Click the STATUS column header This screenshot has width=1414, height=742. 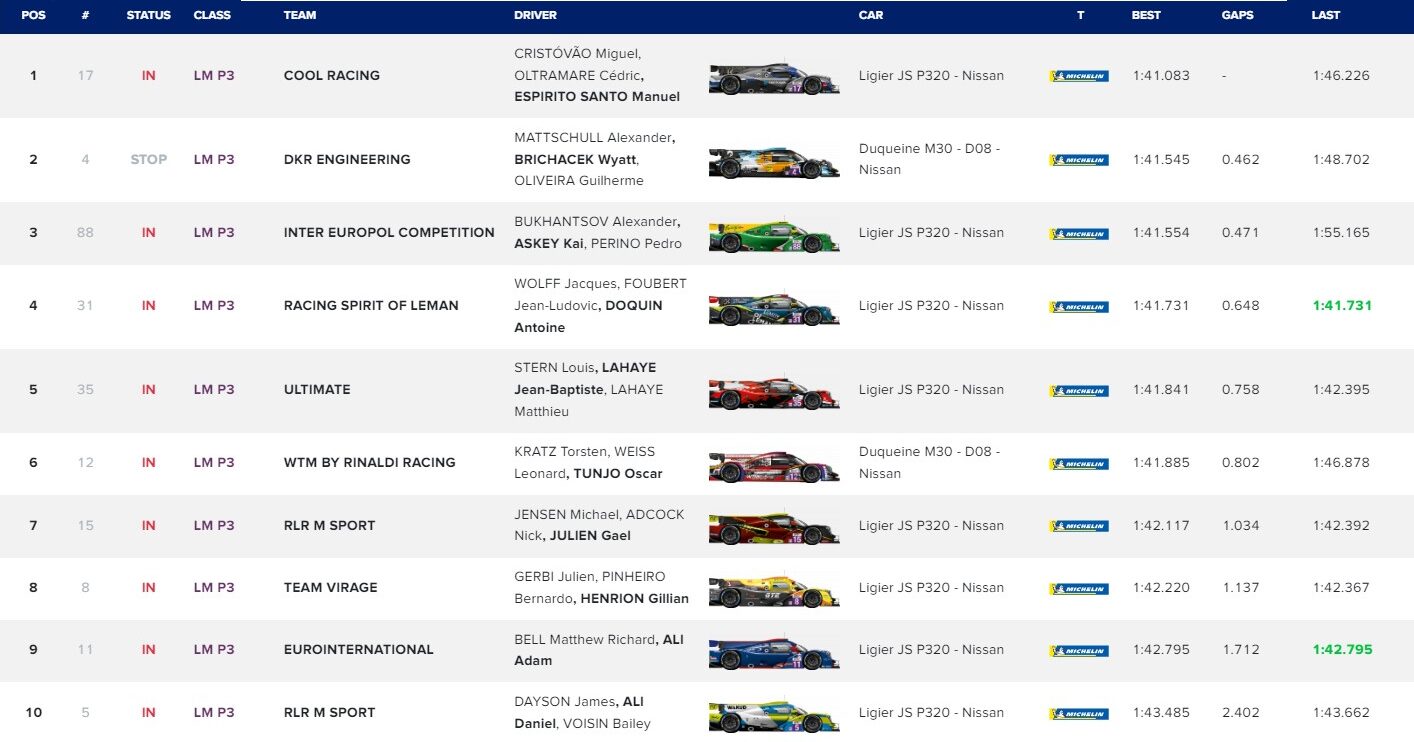coord(148,15)
